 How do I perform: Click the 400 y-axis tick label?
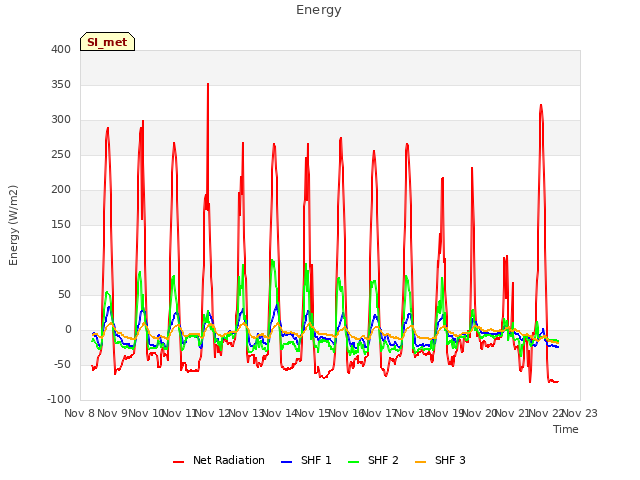61,49
